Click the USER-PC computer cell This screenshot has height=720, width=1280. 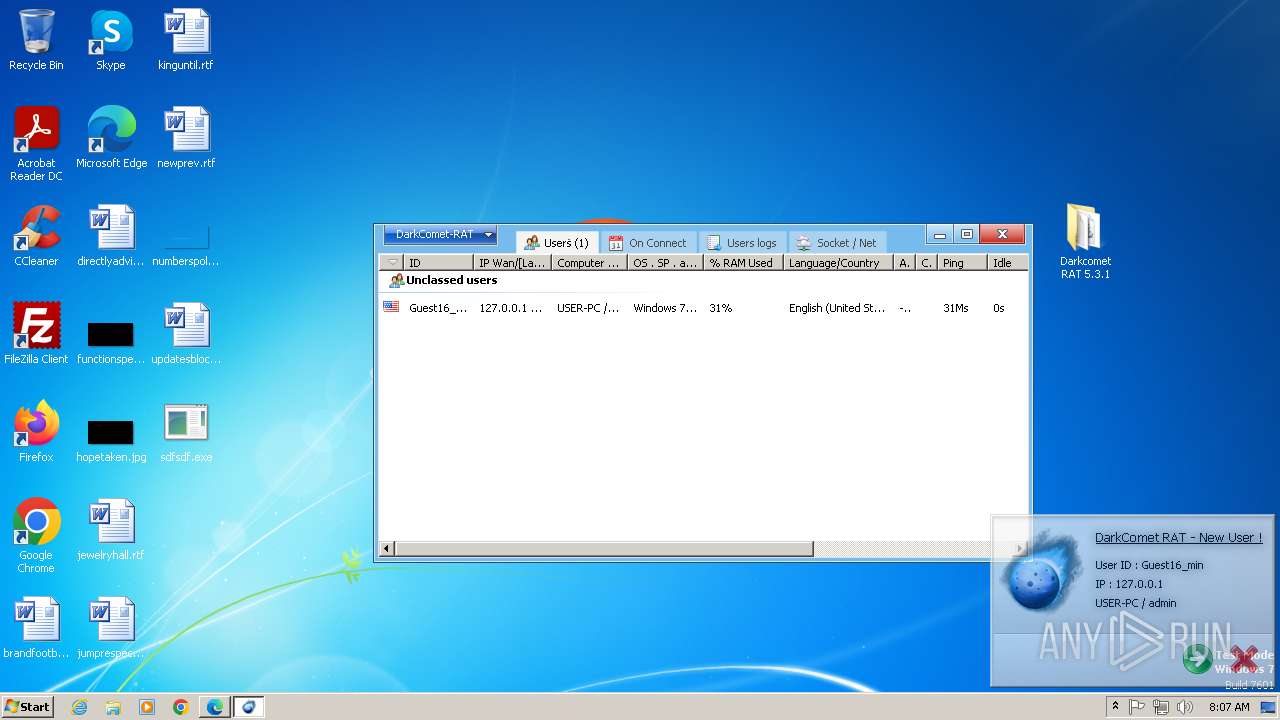[x=588, y=308]
